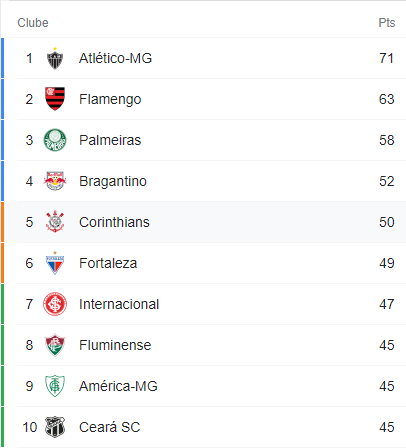Viewport: 406px width, 448px height.
Task: Open the Corinthians team name link
Action: [114, 222]
